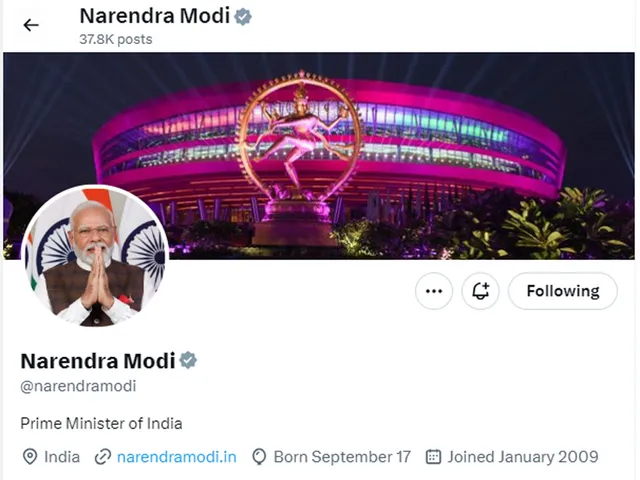This screenshot has height=480, width=640.
Task: Go back using the left arrow
Action: [x=31, y=25]
